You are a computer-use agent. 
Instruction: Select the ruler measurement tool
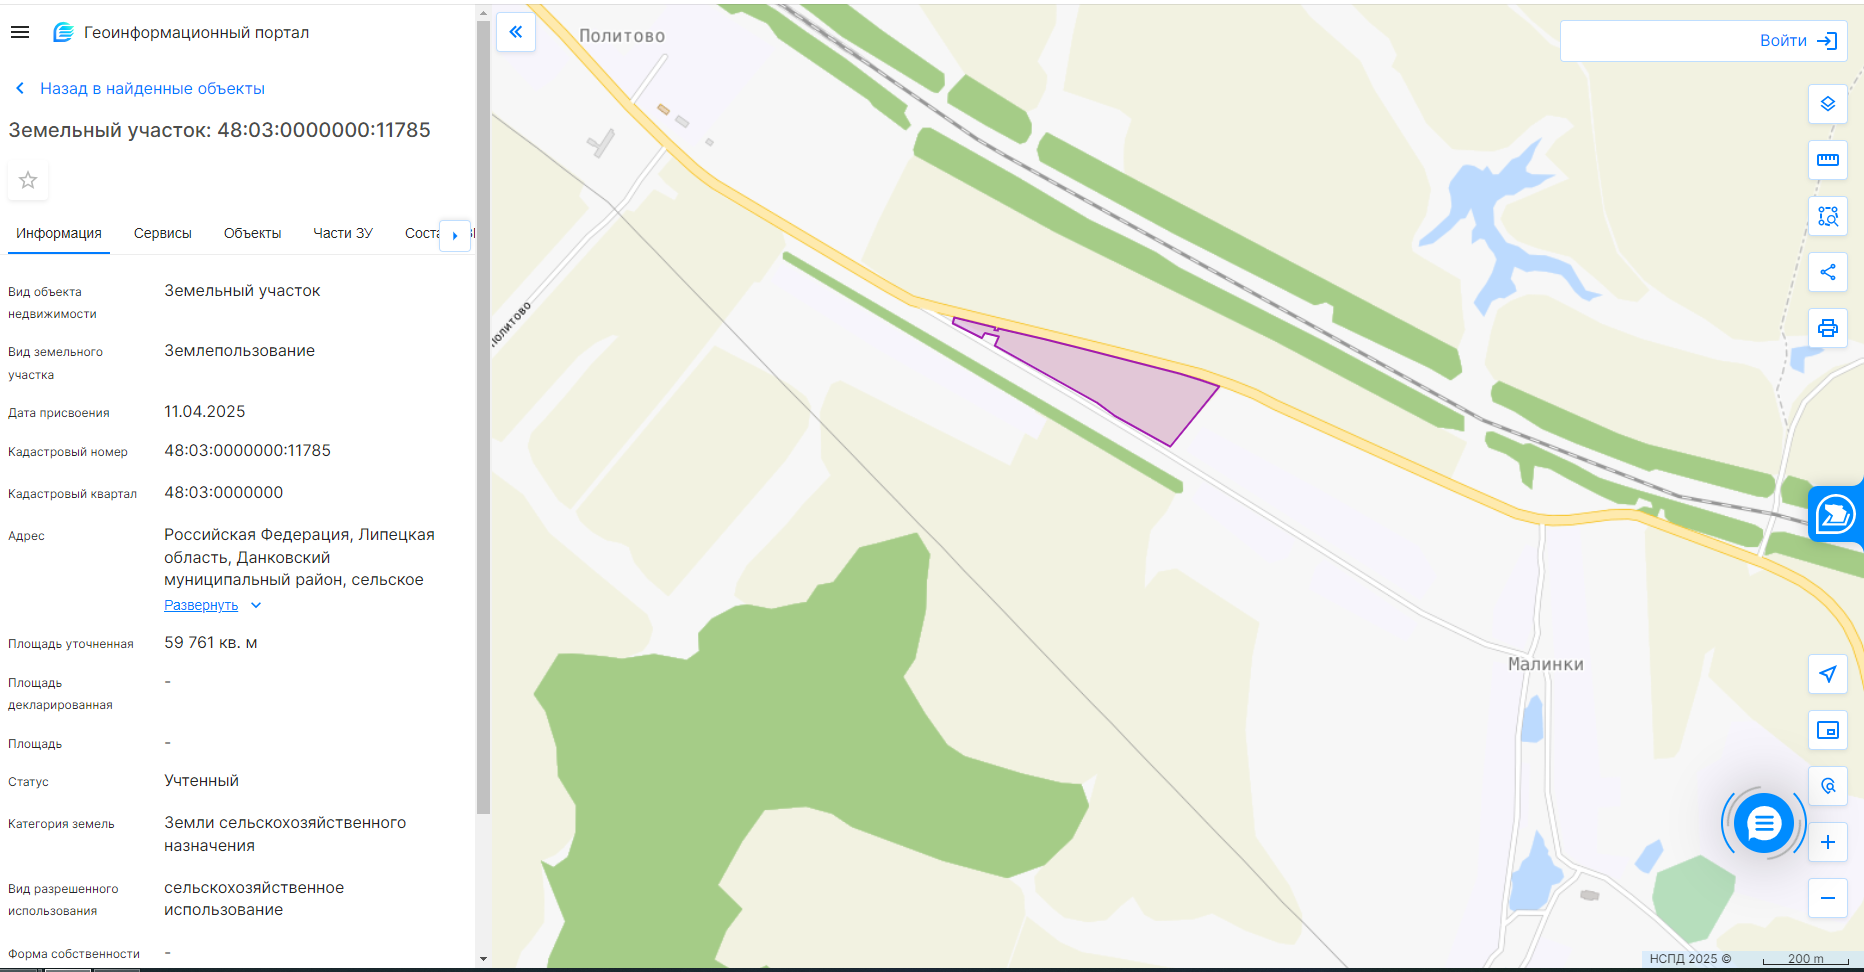pyautogui.click(x=1828, y=160)
